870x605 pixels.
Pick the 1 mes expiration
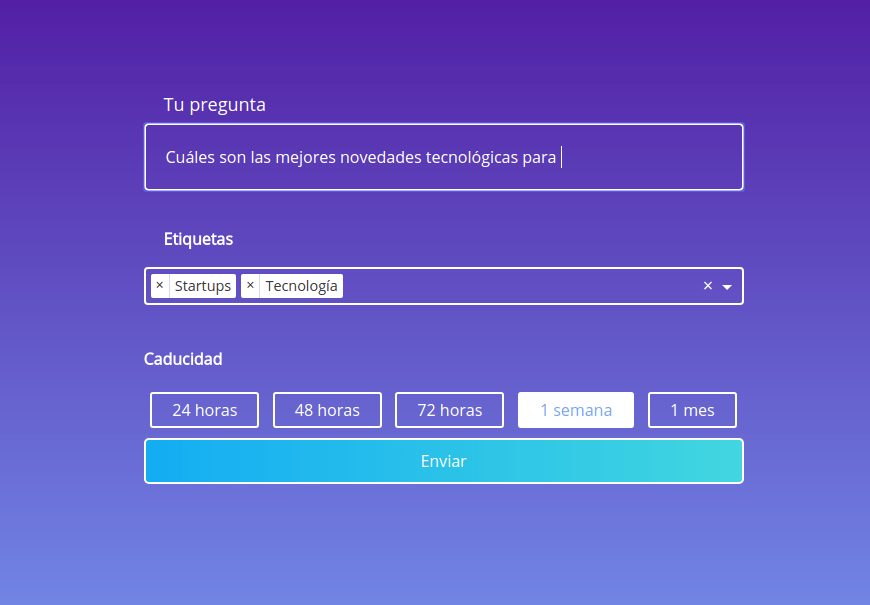click(x=692, y=410)
